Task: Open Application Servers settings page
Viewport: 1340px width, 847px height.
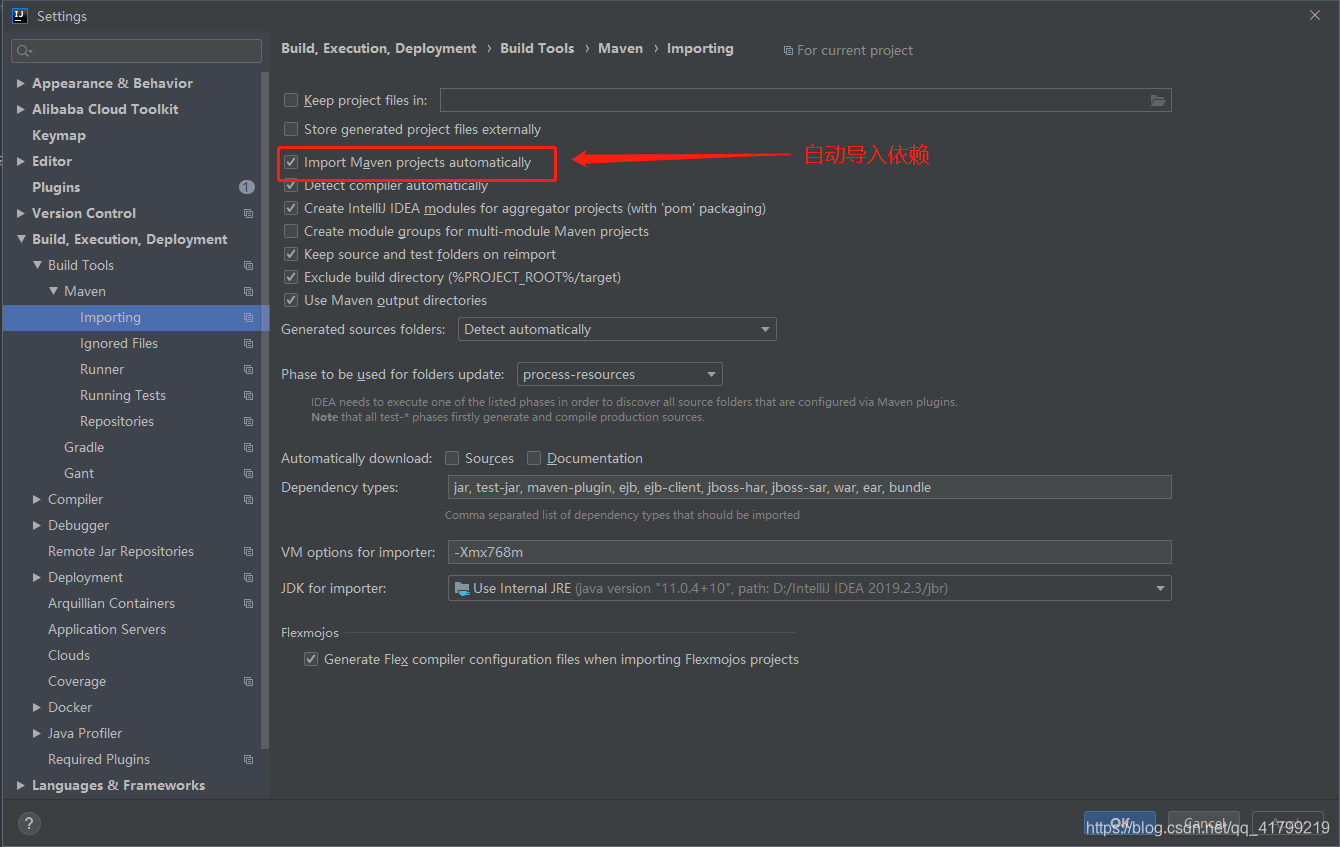Action: click(x=107, y=629)
